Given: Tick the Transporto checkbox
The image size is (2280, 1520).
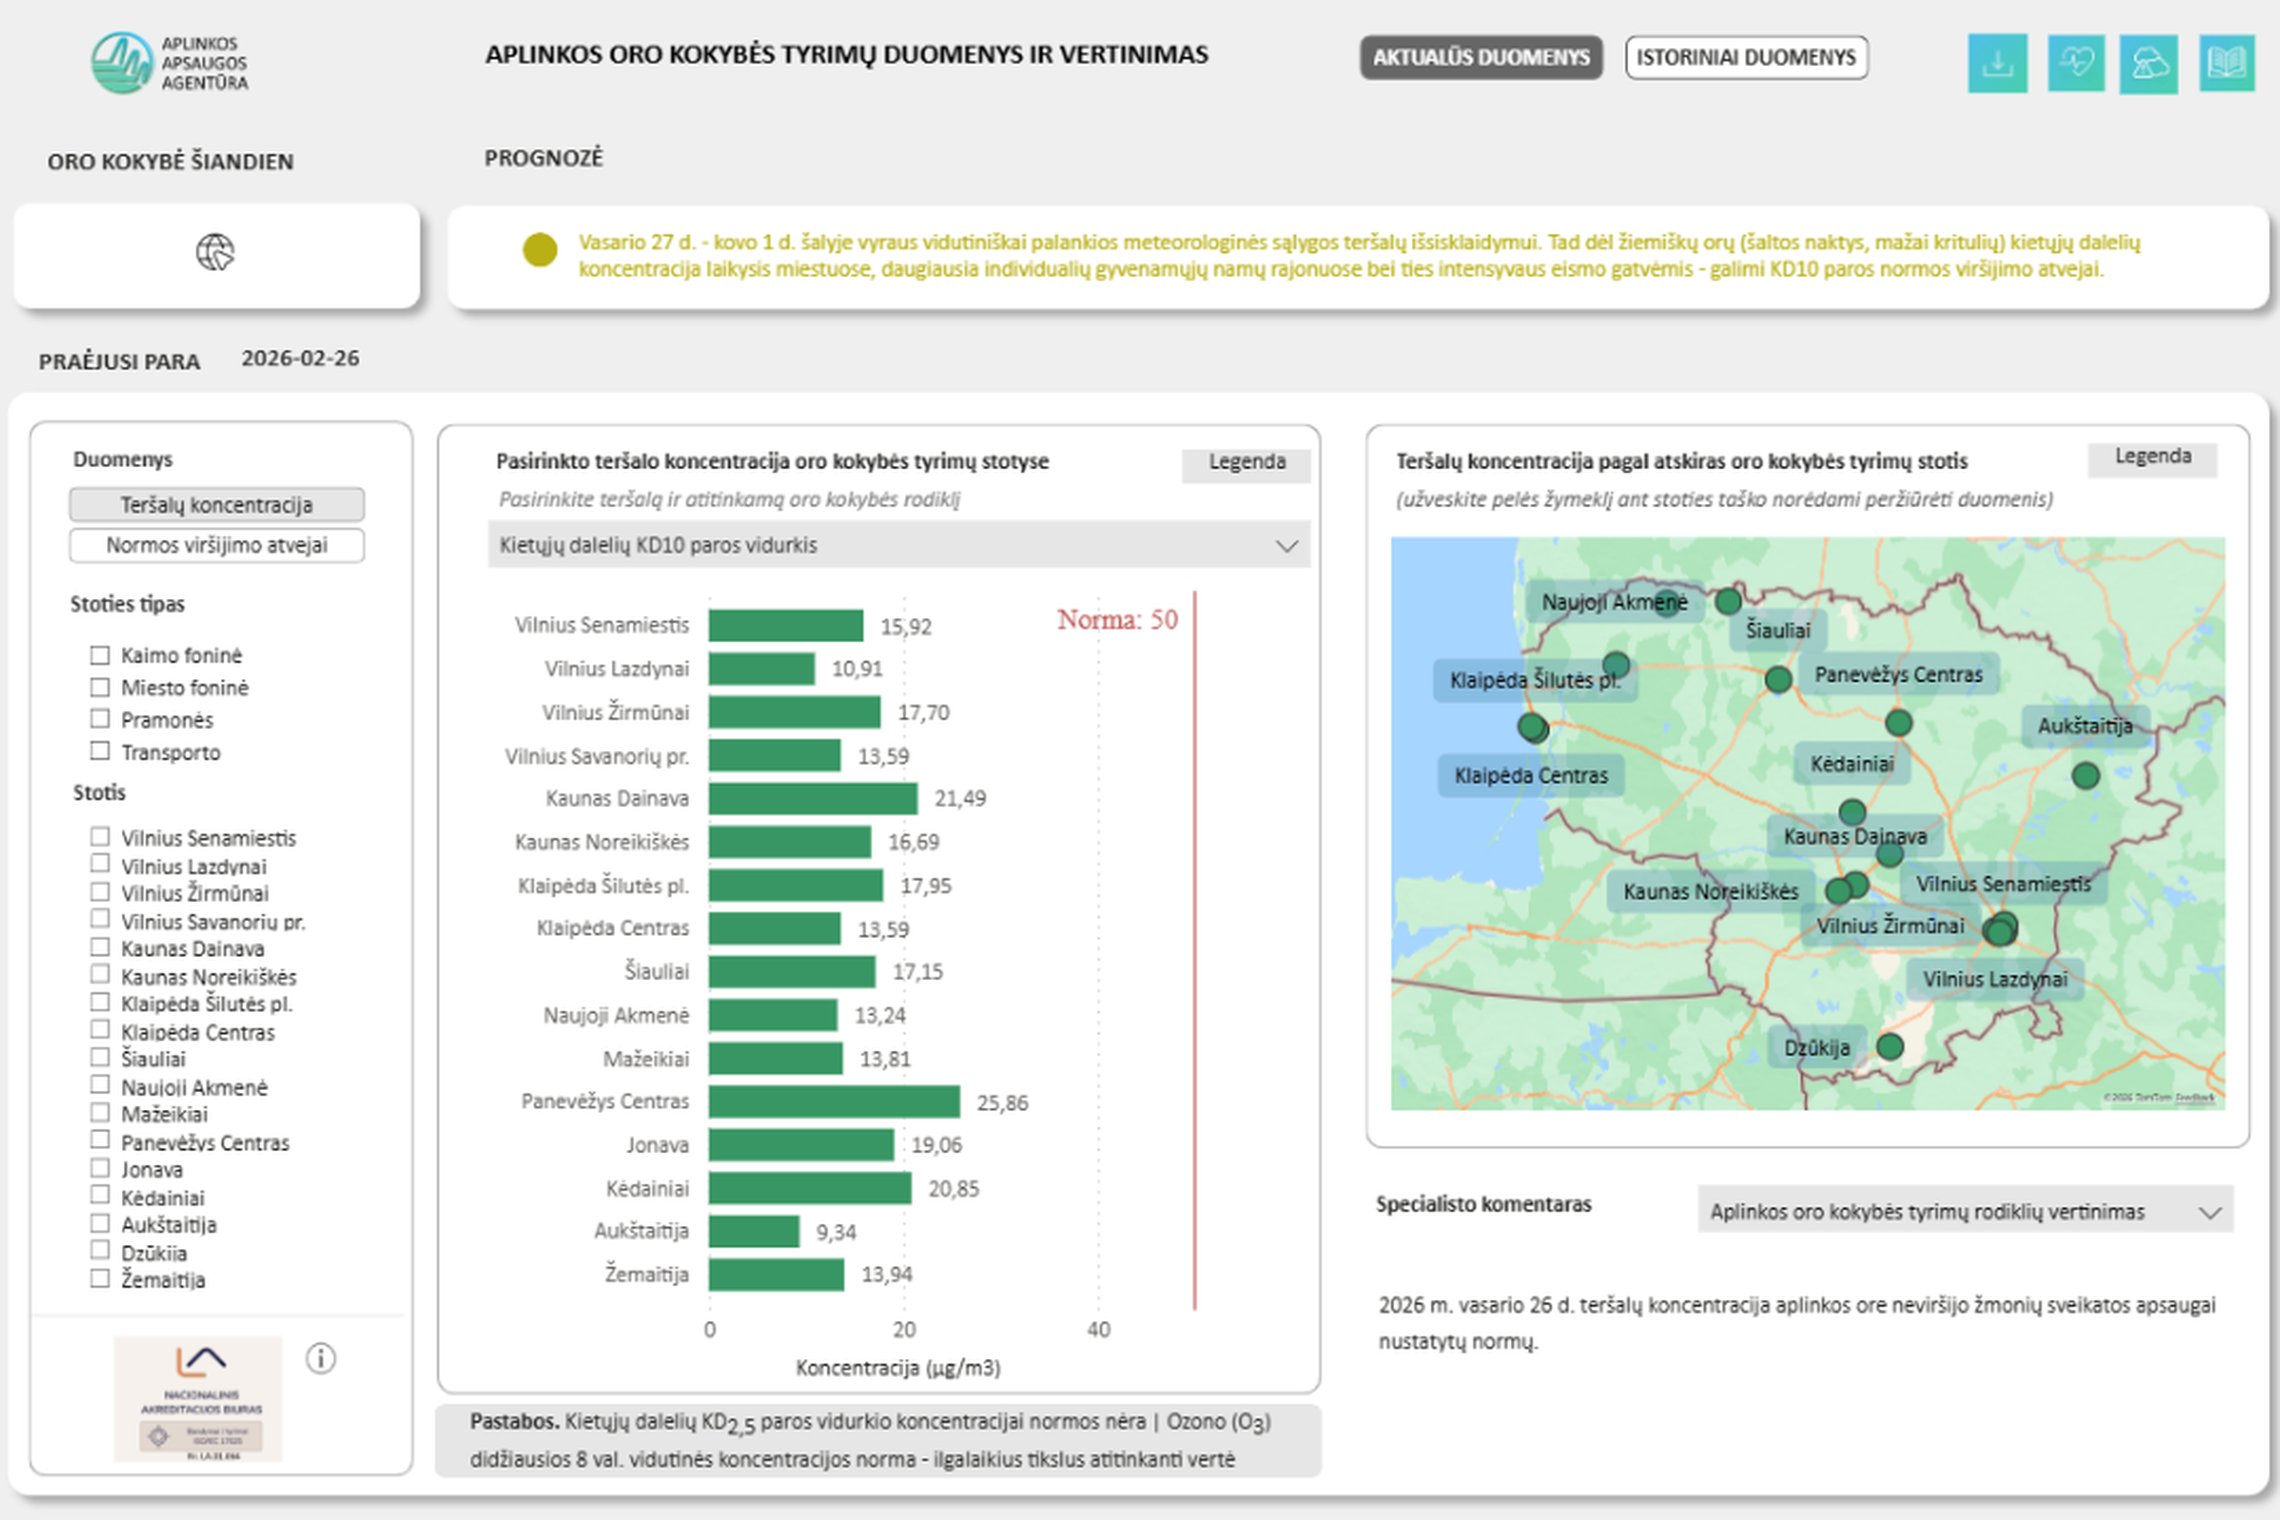Looking at the screenshot, I should point(100,750).
